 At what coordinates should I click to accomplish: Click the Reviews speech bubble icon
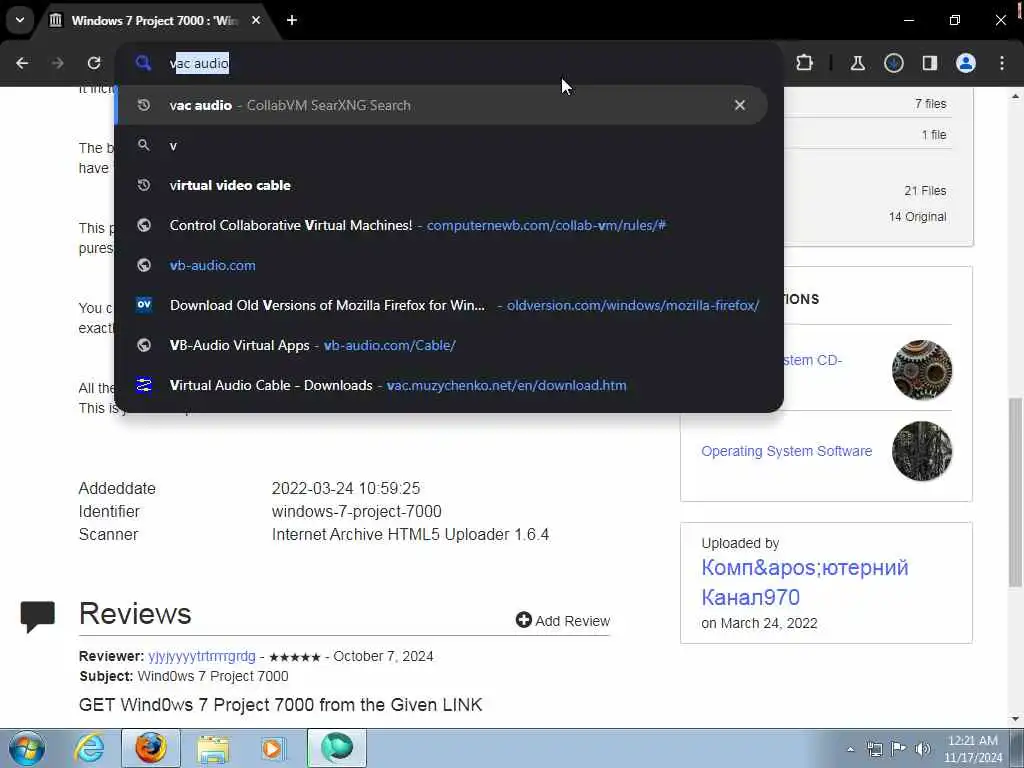click(x=37, y=616)
